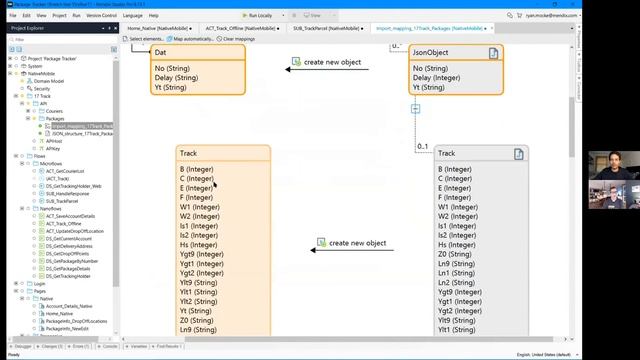Click the Run Locally button
Image resolution: width=640 pixels, height=360 pixels.
click(x=258, y=16)
